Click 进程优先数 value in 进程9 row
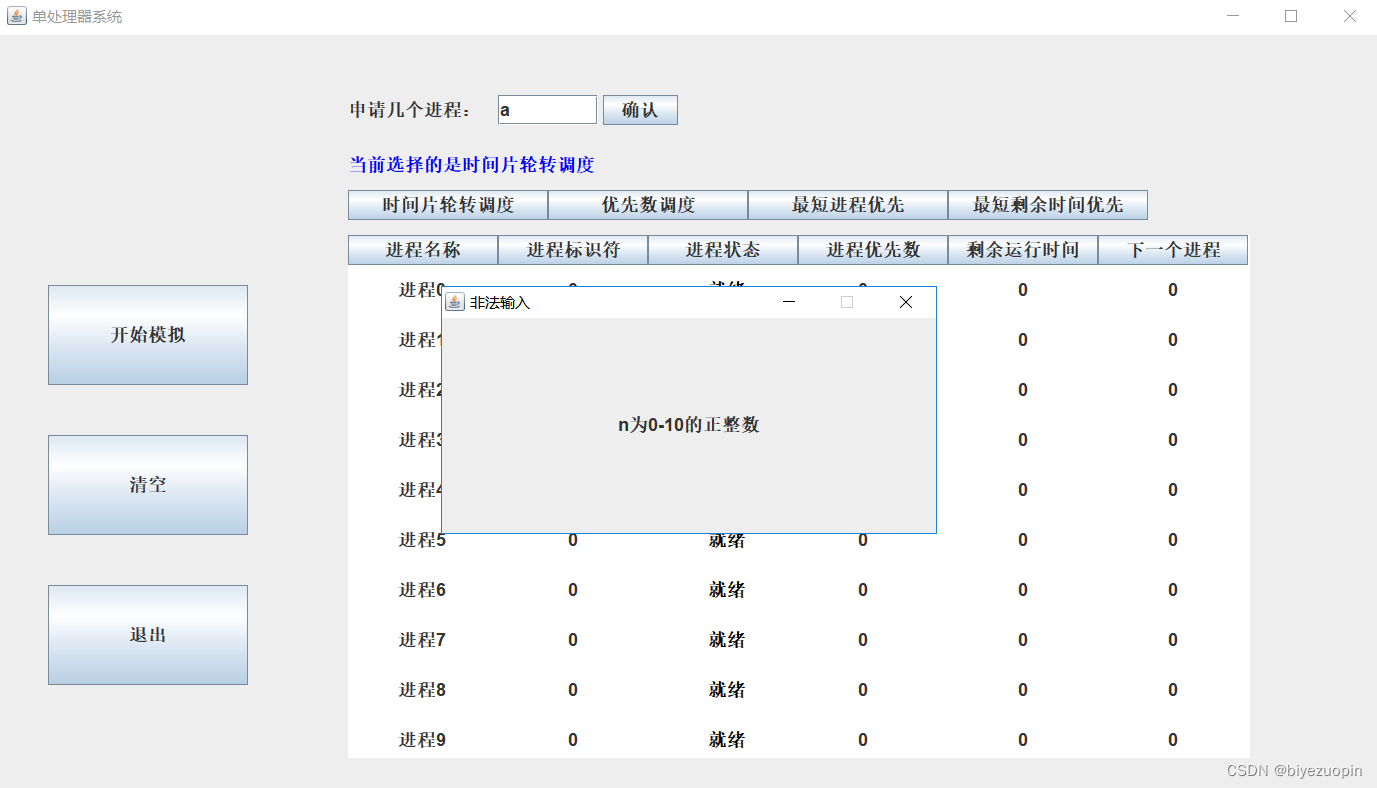1377x788 pixels. pos(863,740)
